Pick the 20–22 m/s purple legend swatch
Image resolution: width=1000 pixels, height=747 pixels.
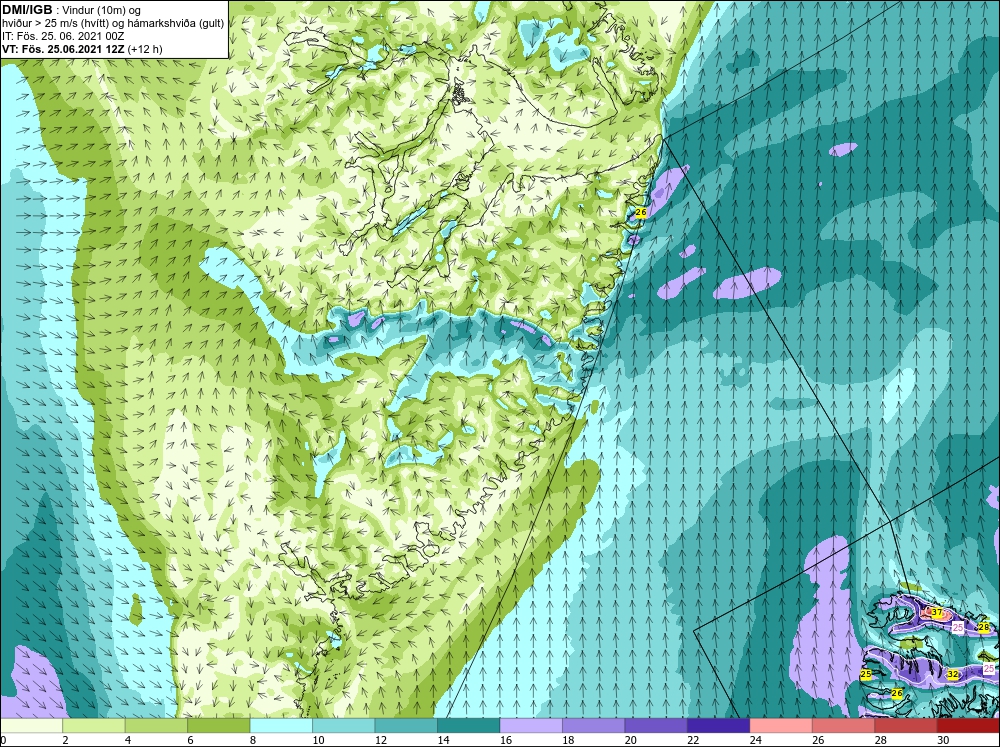pyautogui.click(x=656, y=725)
